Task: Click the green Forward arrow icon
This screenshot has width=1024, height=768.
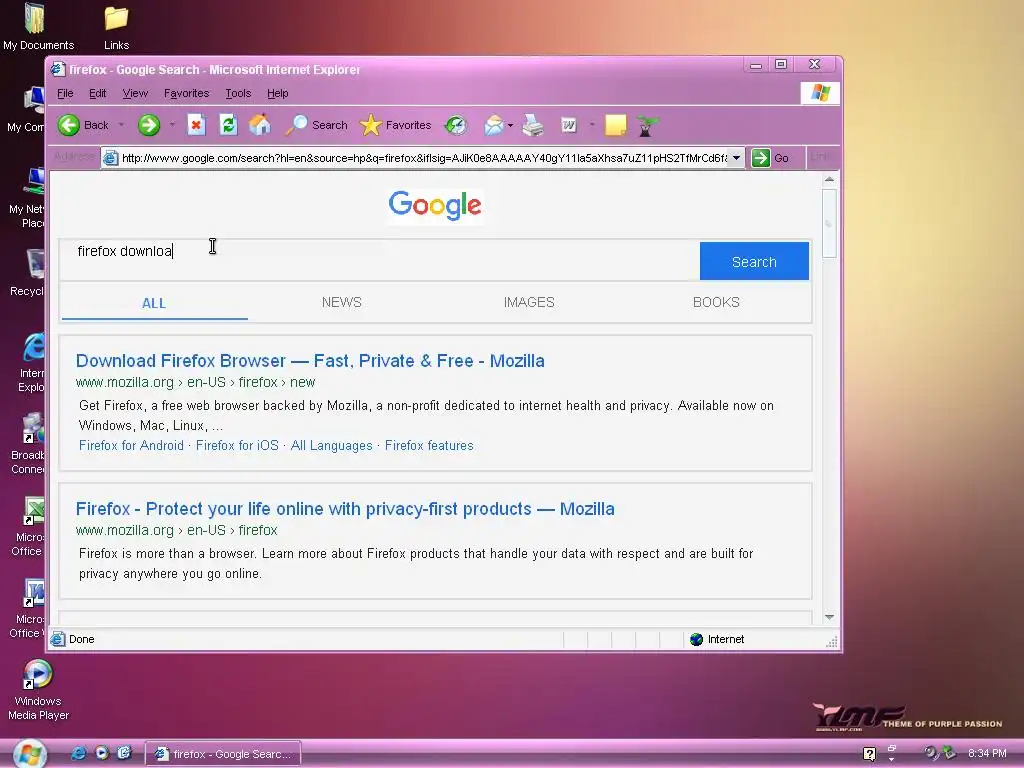Action: click(149, 125)
